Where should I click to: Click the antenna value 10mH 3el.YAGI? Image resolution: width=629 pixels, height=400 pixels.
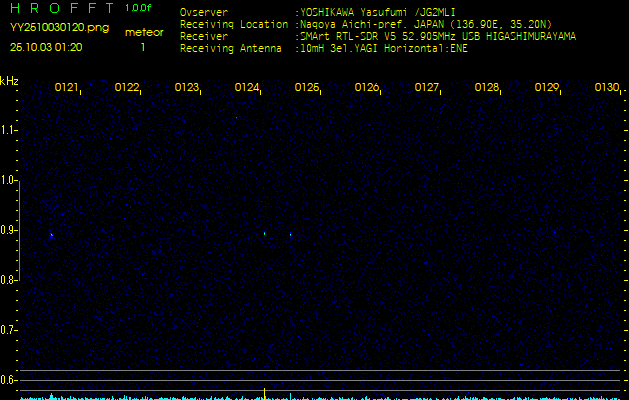[x=339, y=49]
